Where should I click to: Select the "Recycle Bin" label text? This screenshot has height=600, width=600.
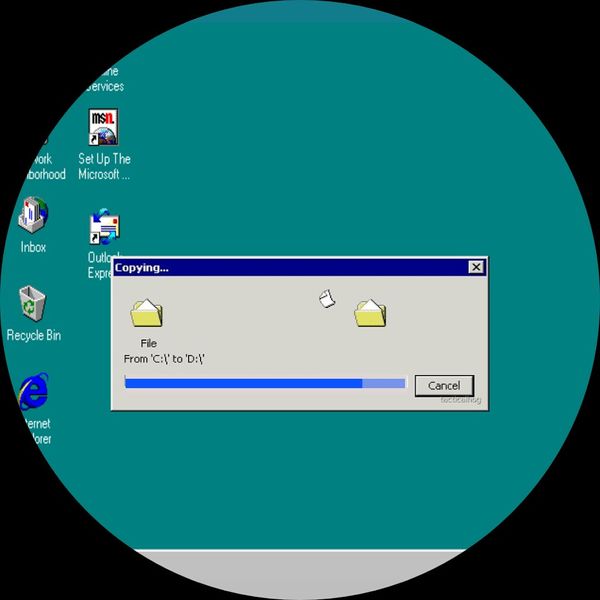[34, 336]
